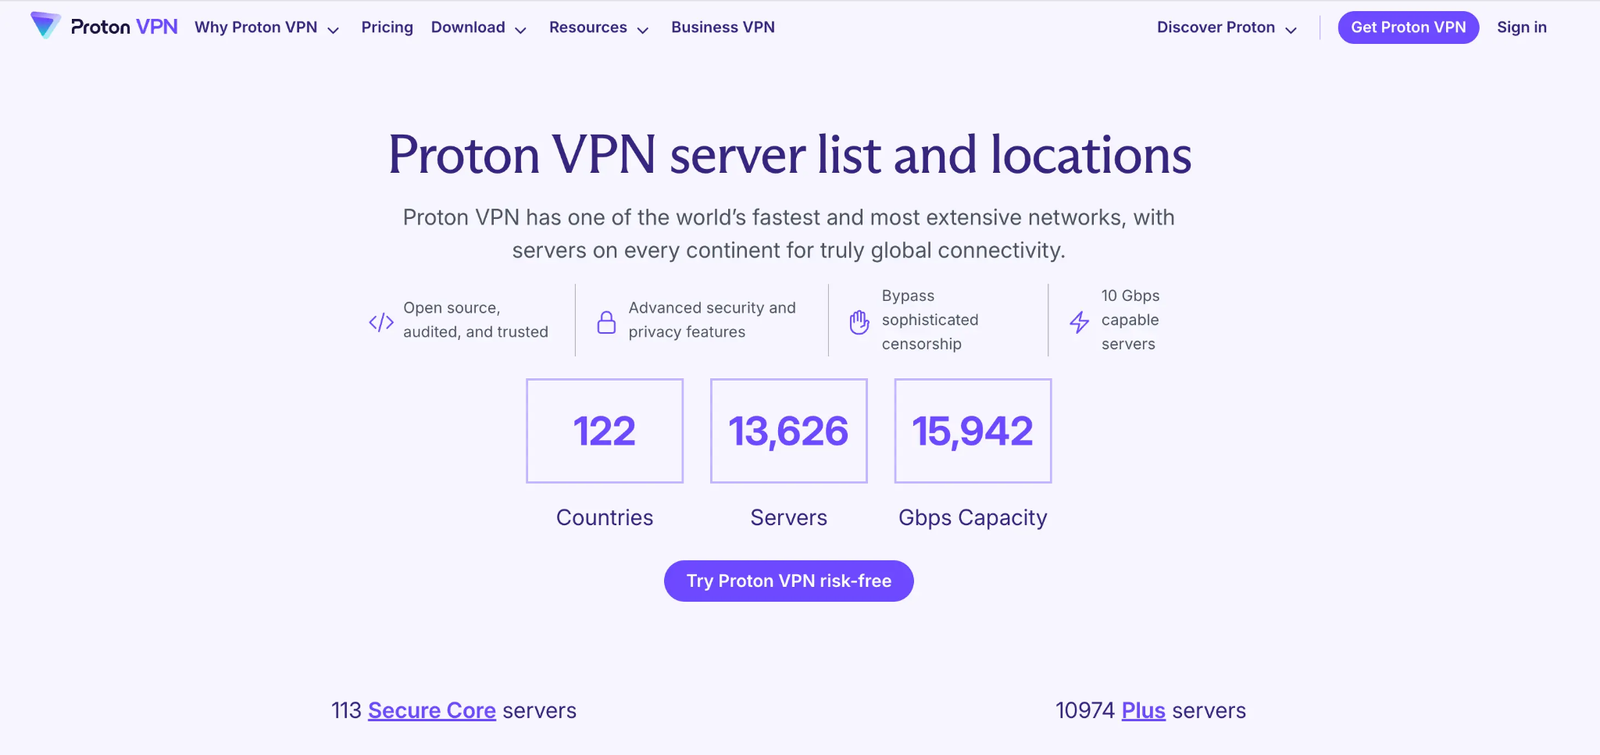Click the Gbps Capacity label
This screenshot has width=1600, height=755.
973,518
